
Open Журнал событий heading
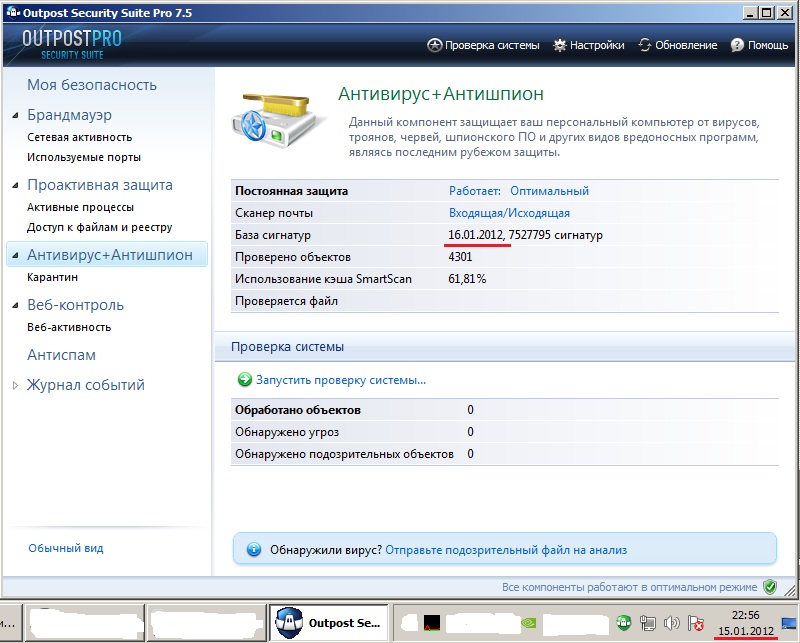(x=86, y=385)
